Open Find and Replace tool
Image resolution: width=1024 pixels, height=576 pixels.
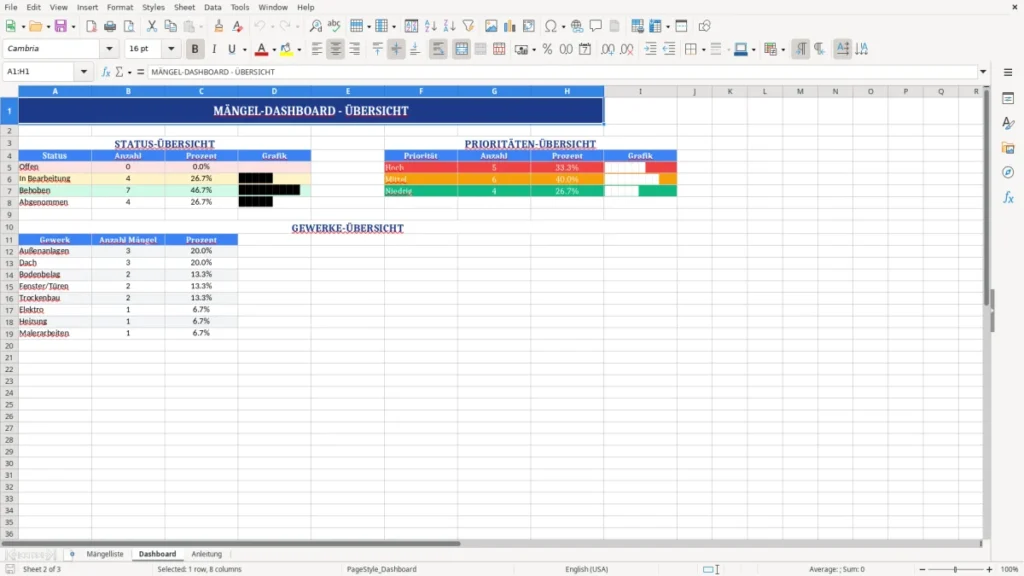click(x=315, y=26)
